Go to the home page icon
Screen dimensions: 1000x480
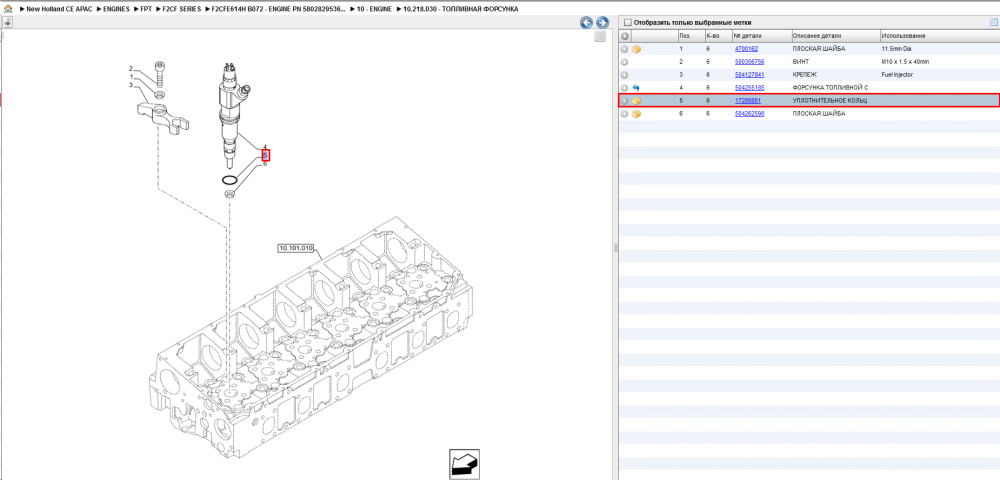click(8, 10)
